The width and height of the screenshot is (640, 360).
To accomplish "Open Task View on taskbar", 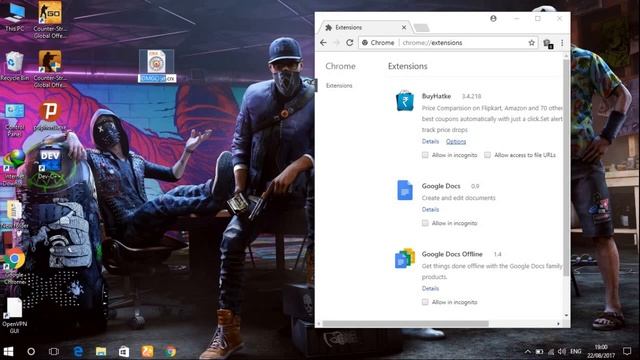I will point(54,351).
